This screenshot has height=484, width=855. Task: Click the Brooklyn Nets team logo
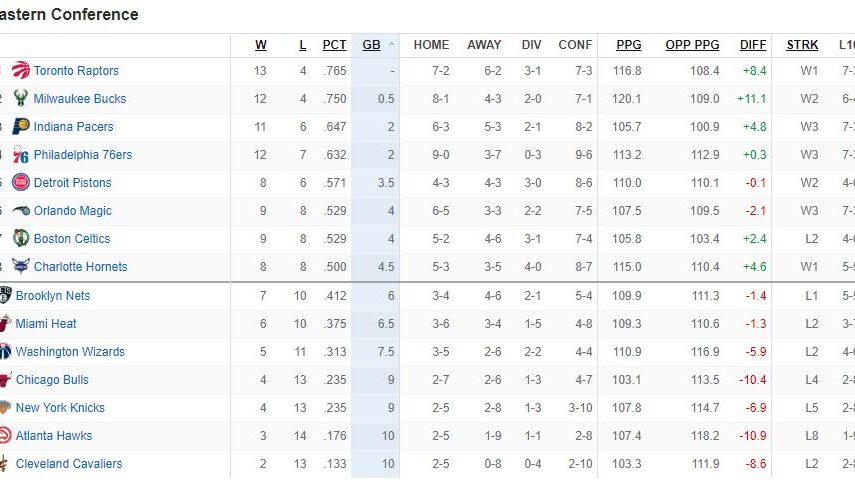tap(5, 296)
